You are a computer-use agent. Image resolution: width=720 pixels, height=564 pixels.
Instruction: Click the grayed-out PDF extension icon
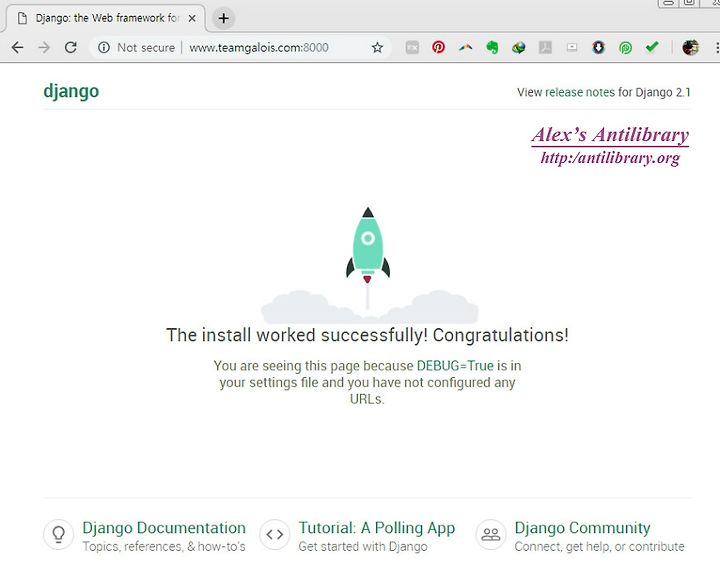point(546,47)
